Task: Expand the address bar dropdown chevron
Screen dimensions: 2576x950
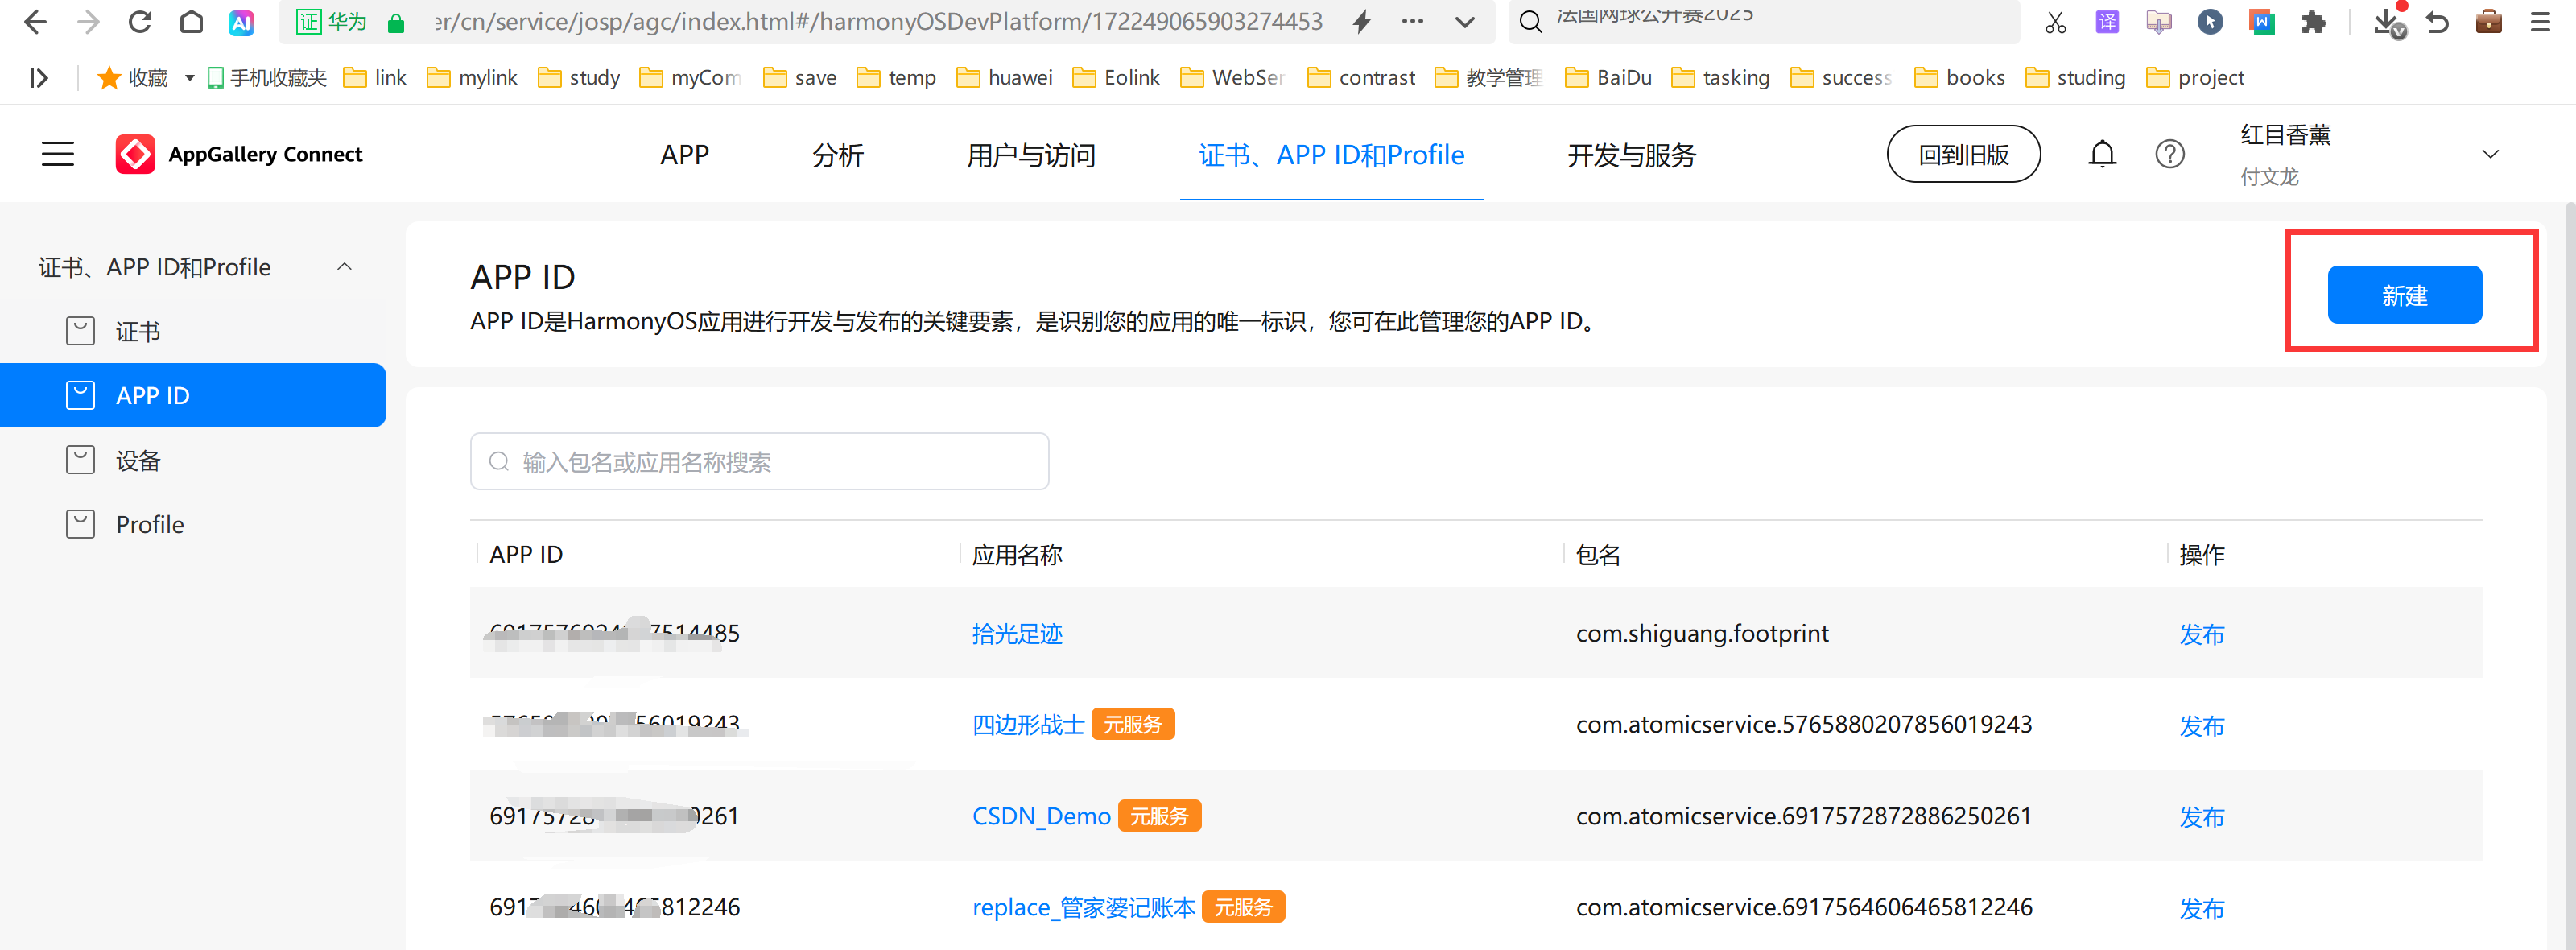Action: (x=1464, y=22)
